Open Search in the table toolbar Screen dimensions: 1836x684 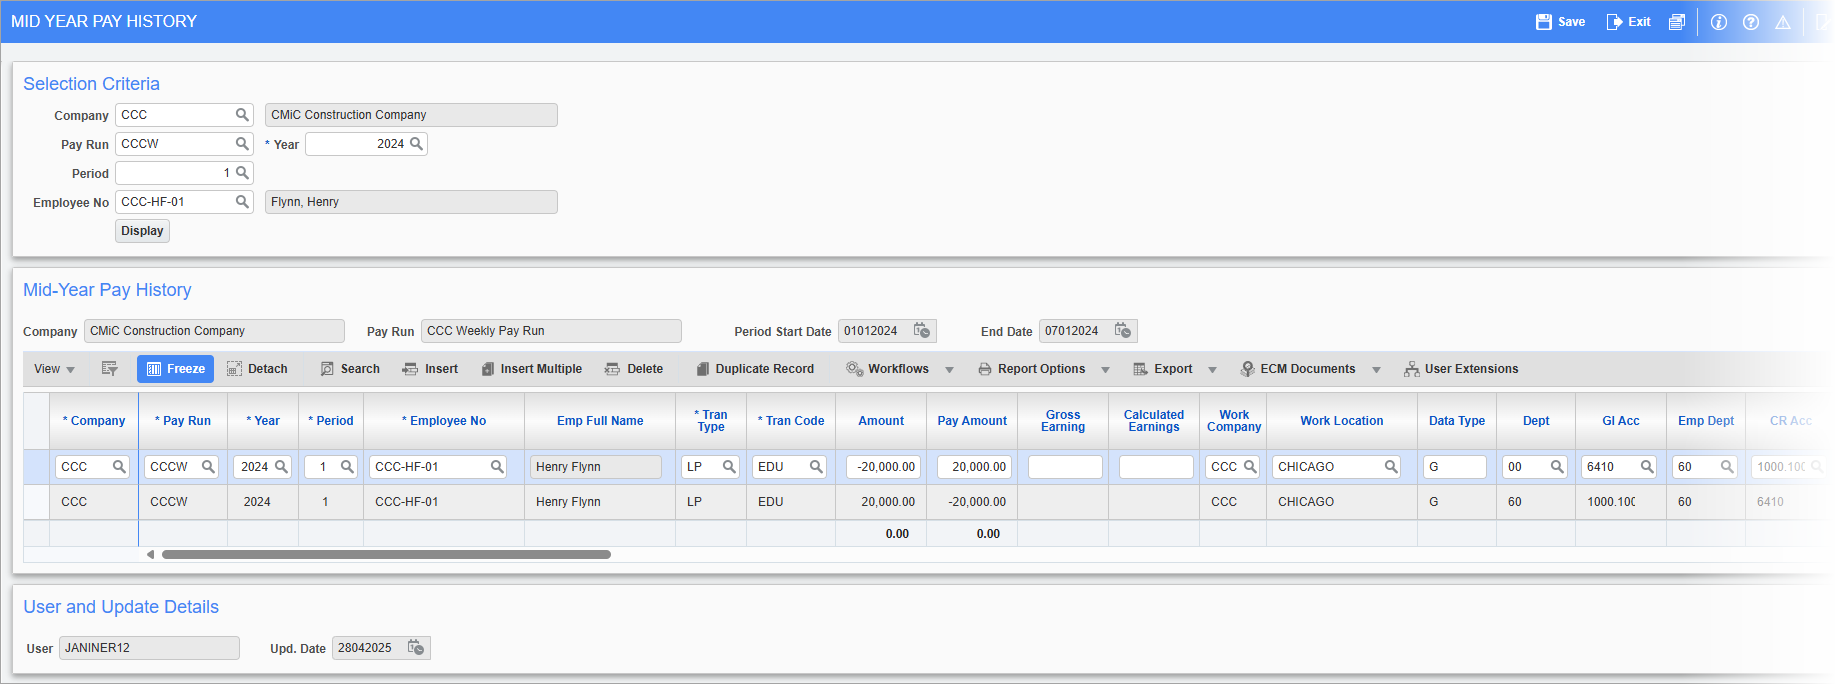pyautogui.click(x=350, y=369)
